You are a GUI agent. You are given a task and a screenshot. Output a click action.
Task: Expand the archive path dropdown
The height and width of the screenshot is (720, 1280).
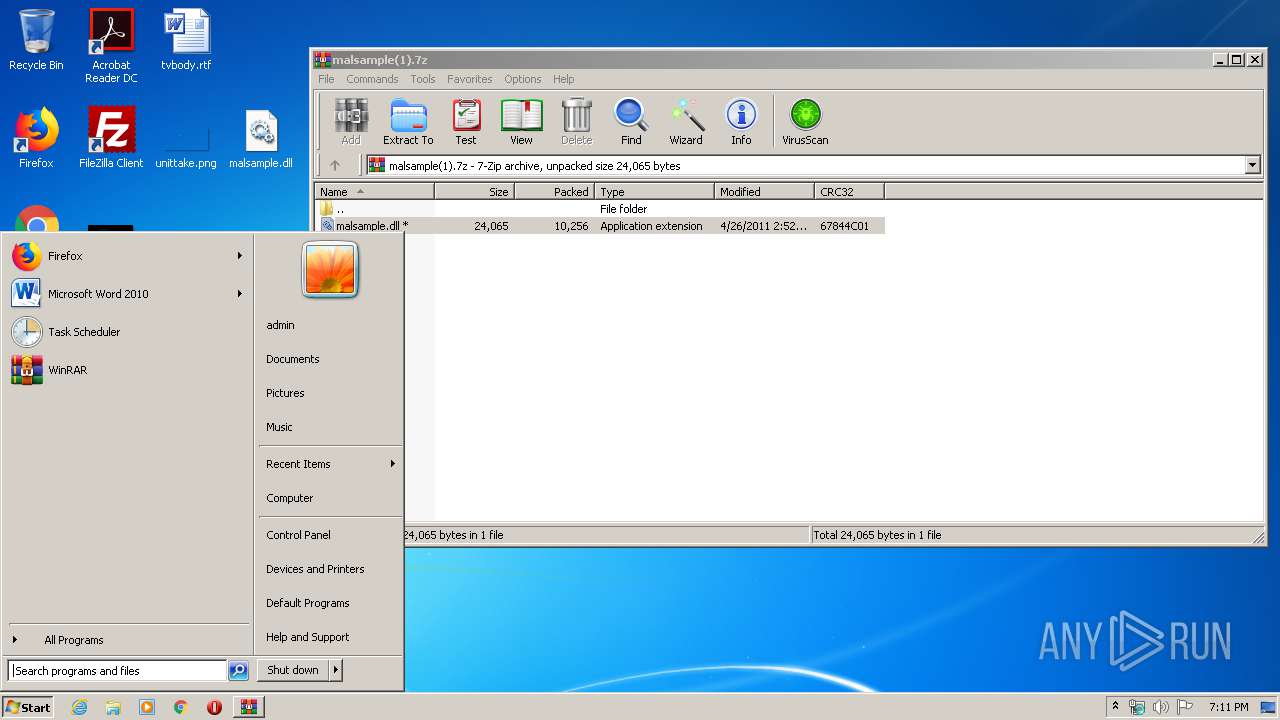(1253, 166)
